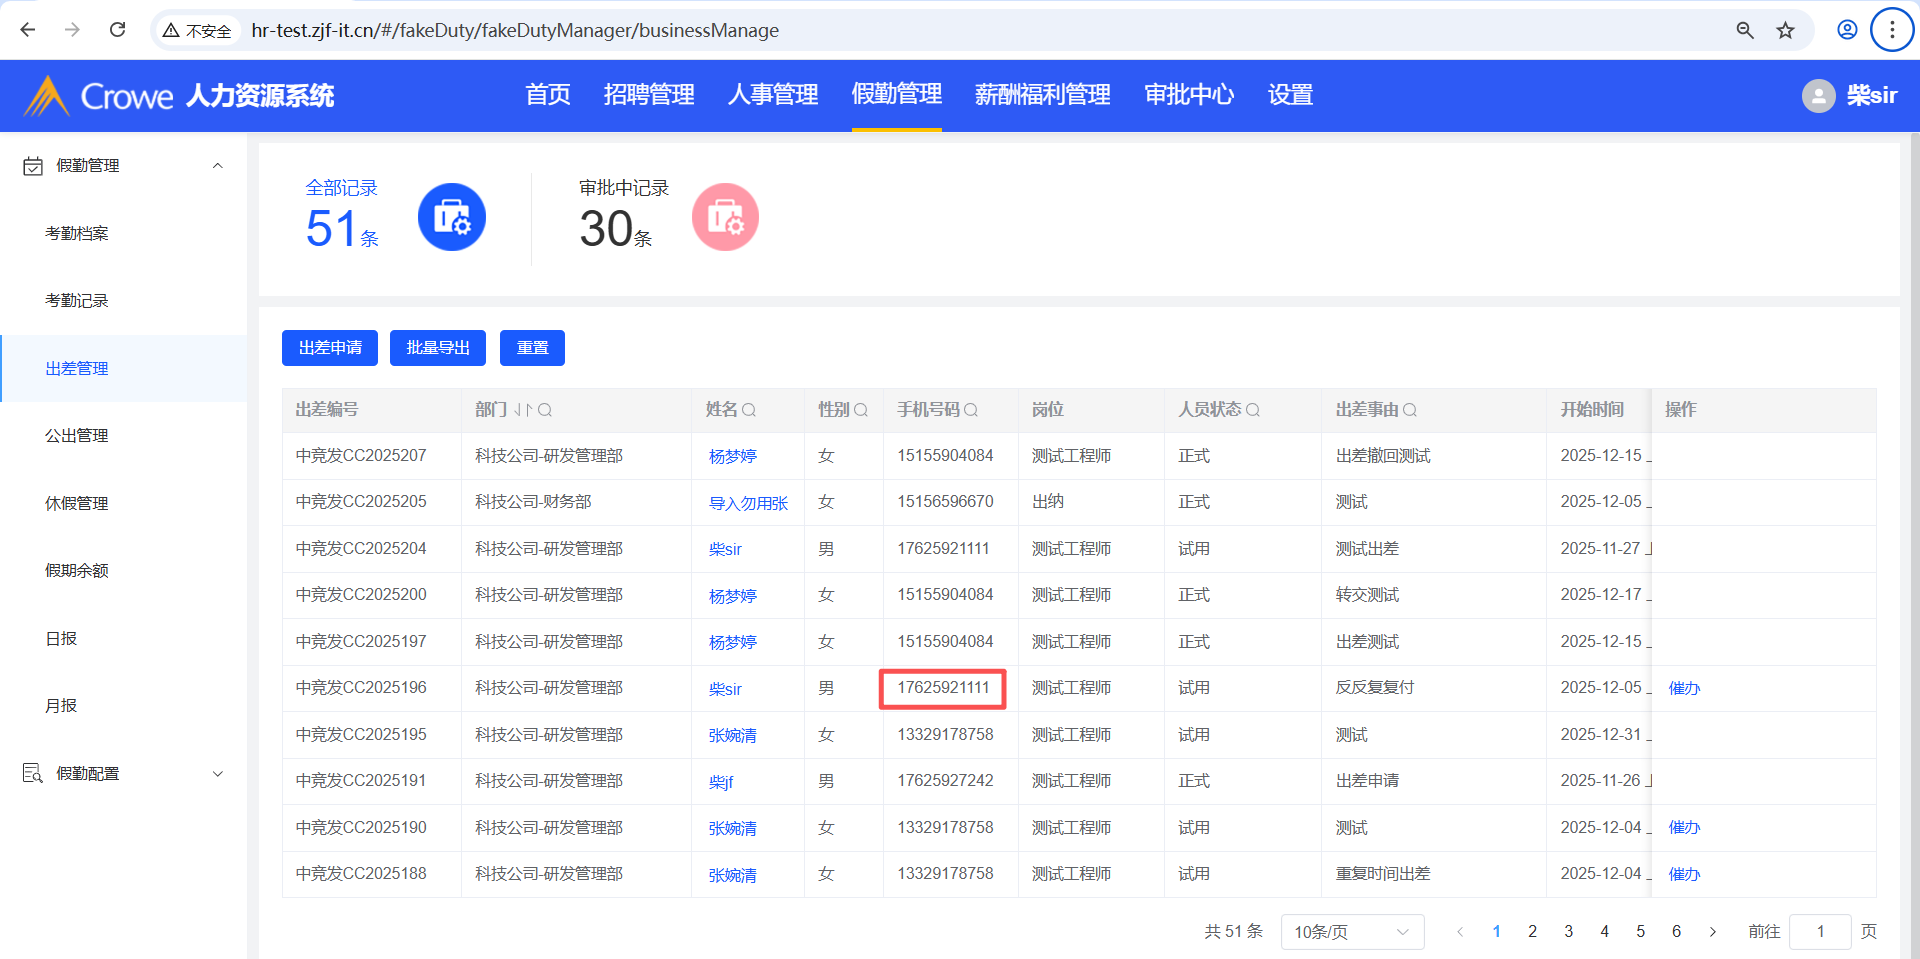Select 休假管理 in the sidebar
This screenshot has height=959, width=1920.
click(x=77, y=504)
